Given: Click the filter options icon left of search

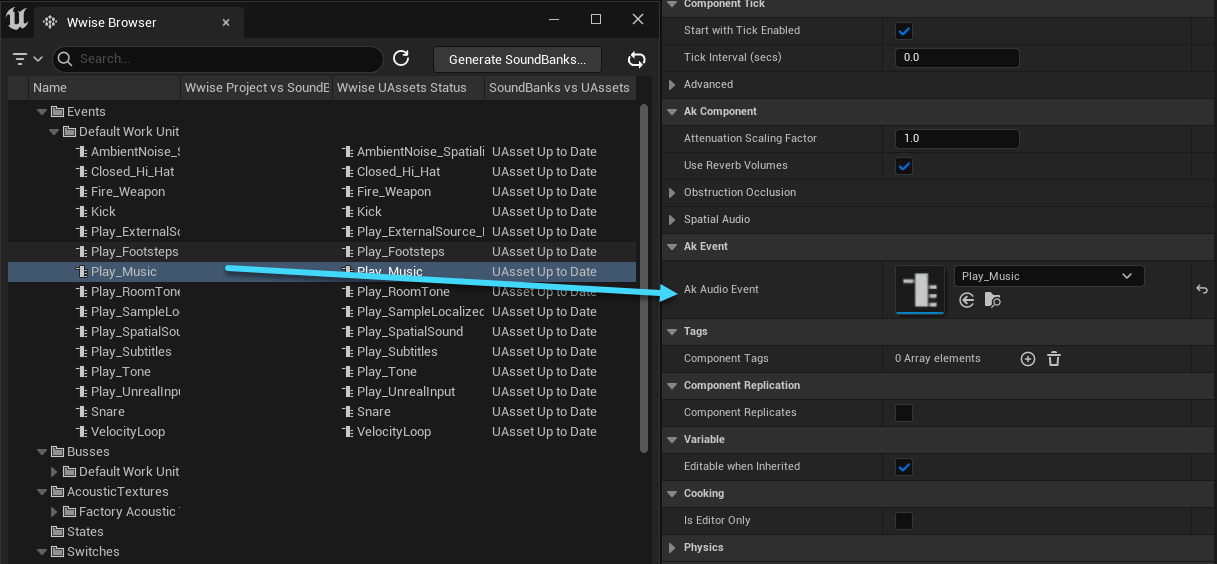Looking at the screenshot, I should (27, 59).
